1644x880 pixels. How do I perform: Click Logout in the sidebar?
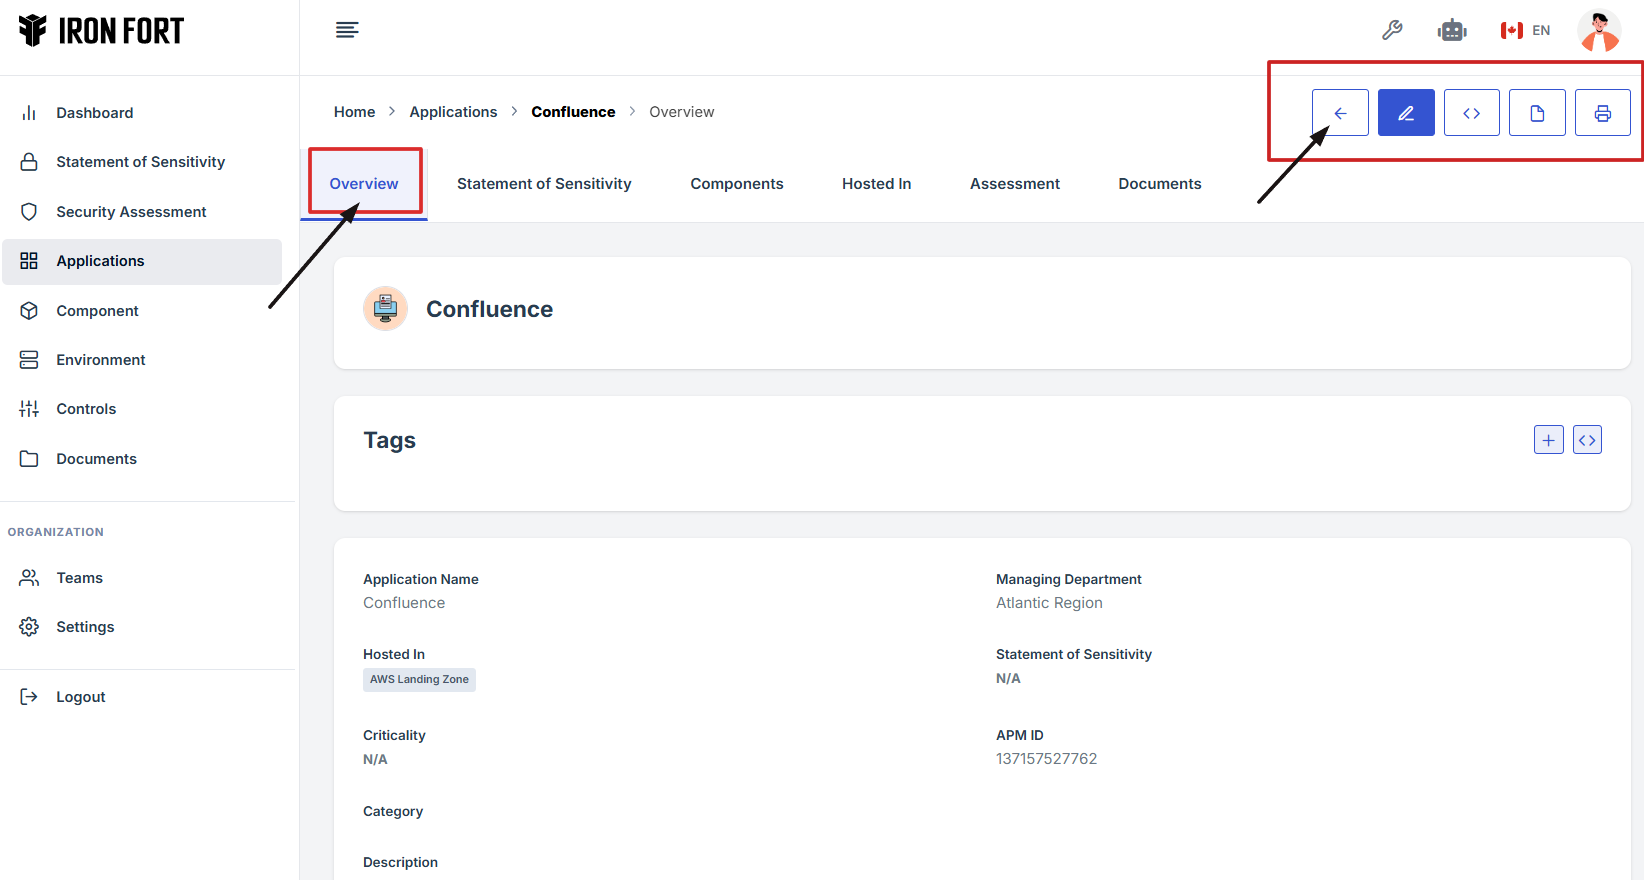[x=80, y=697]
